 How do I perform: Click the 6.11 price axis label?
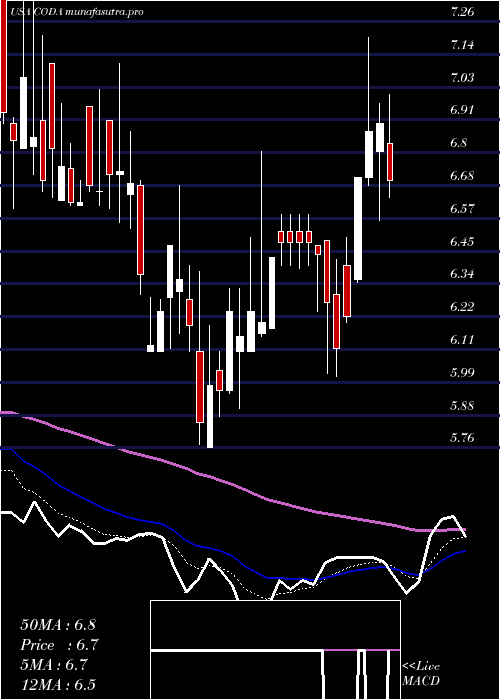pyautogui.click(x=462, y=340)
